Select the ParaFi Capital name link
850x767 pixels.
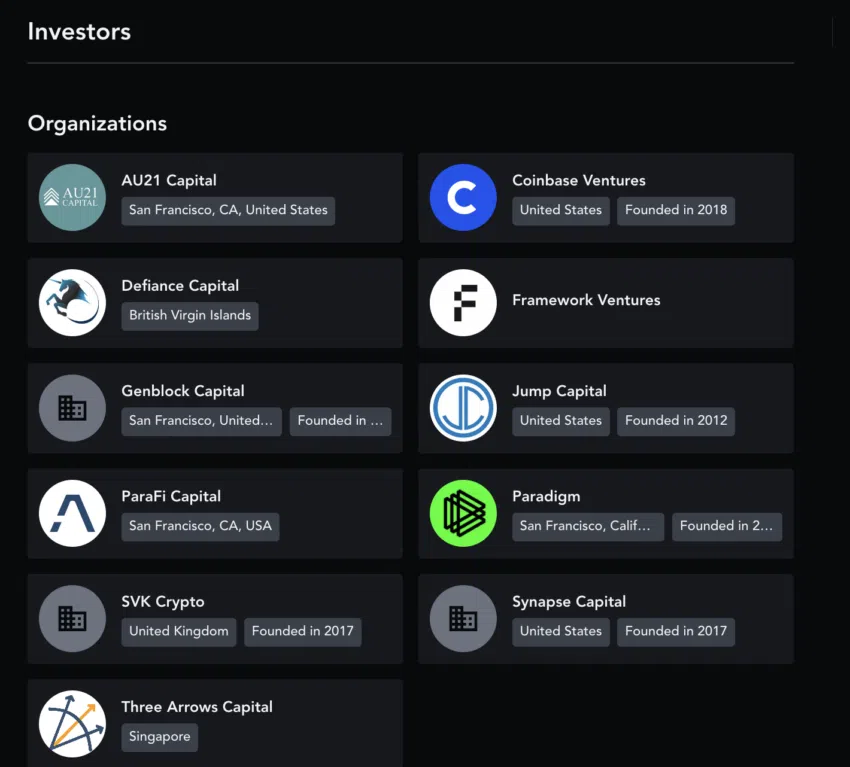tap(171, 496)
